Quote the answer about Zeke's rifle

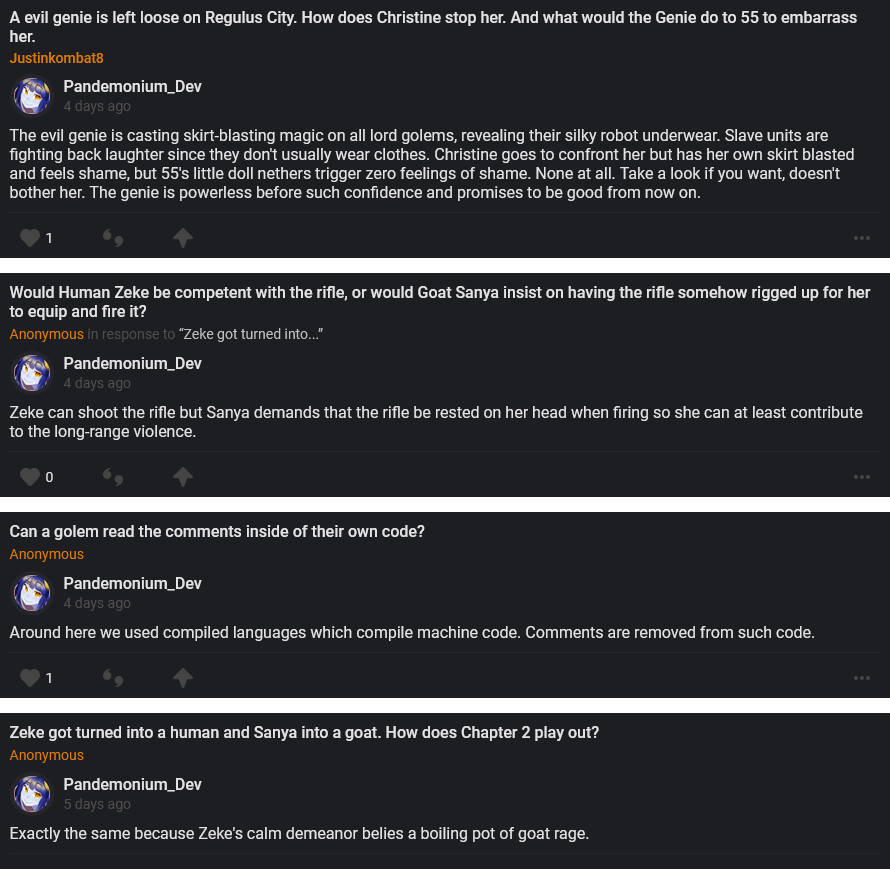tap(112, 477)
